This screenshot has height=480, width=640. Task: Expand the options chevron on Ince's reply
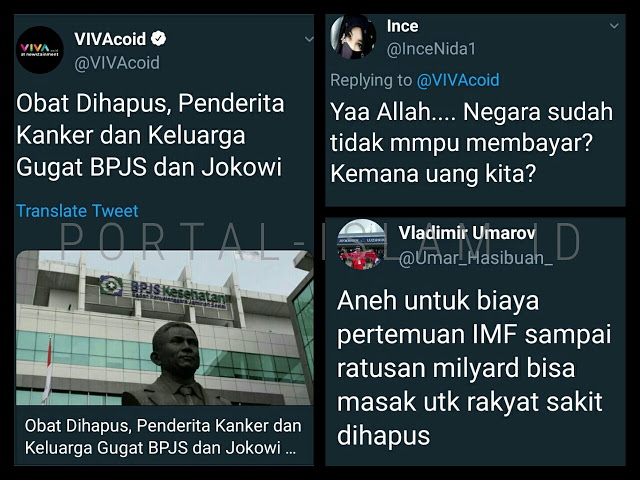coord(614,26)
